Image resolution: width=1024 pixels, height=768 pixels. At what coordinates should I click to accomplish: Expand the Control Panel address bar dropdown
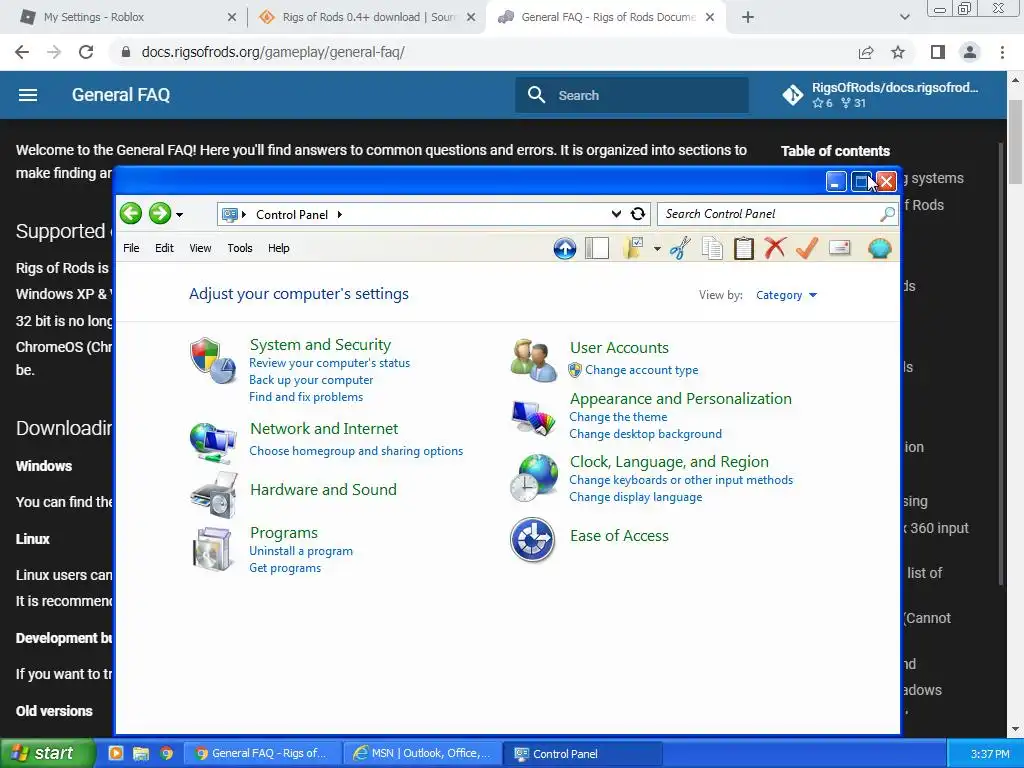(616, 214)
